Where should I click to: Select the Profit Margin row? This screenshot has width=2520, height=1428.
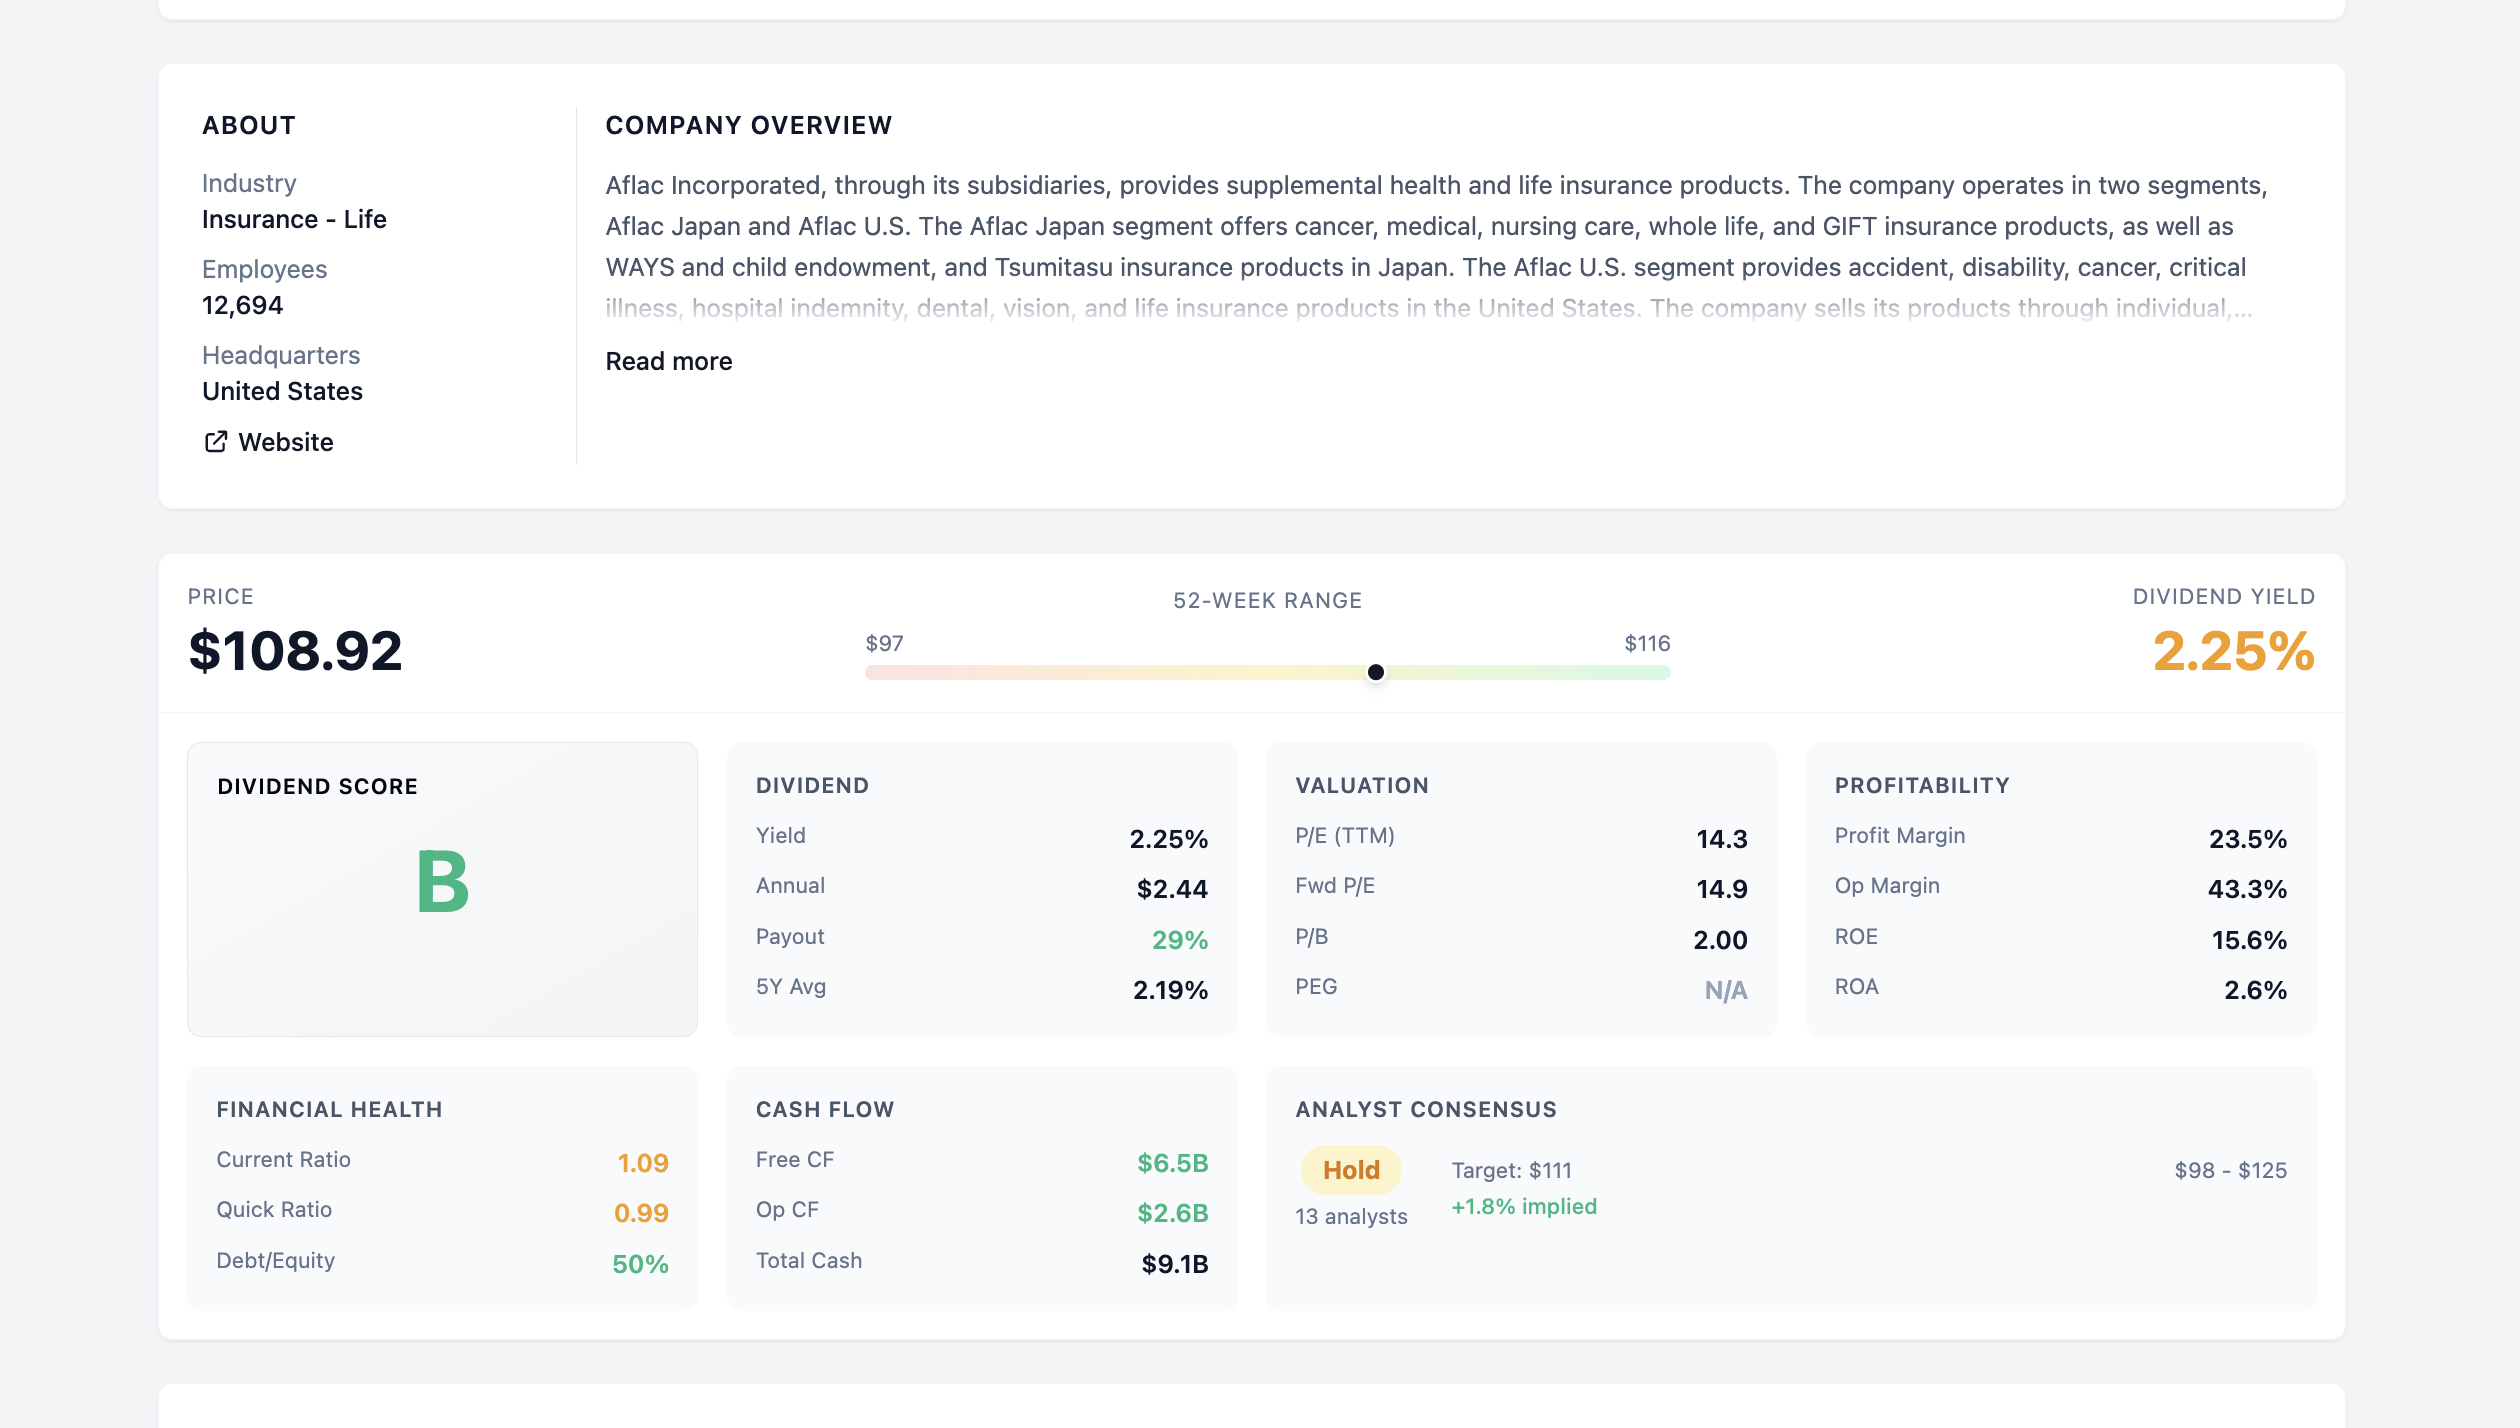click(x=2059, y=838)
